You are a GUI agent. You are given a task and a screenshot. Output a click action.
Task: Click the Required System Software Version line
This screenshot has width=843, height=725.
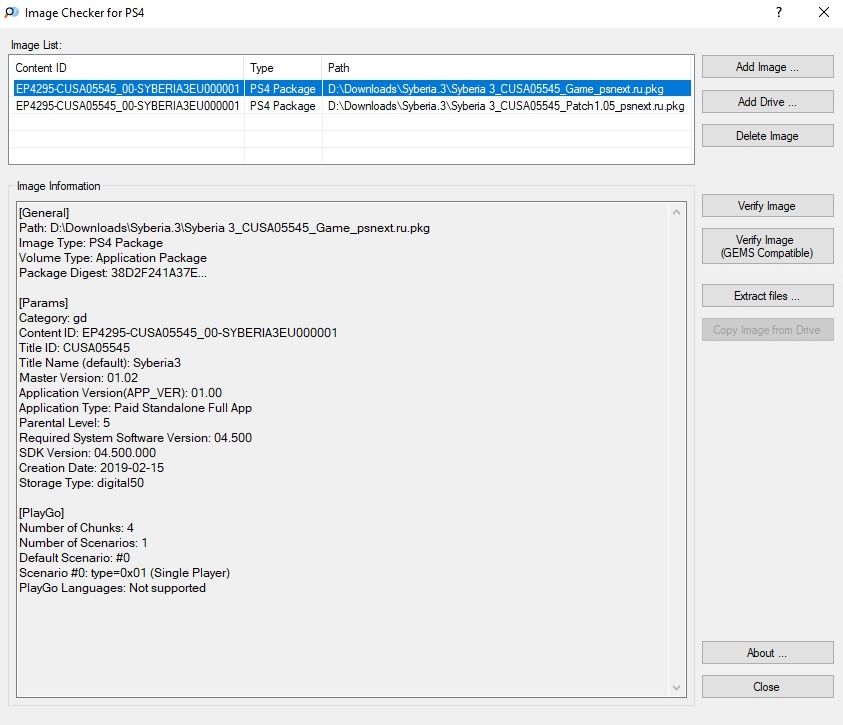tap(135, 438)
